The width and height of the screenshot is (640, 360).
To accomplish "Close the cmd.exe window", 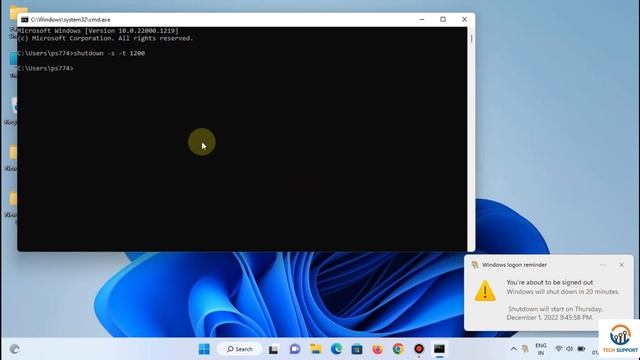I will click(x=464, y=19).
